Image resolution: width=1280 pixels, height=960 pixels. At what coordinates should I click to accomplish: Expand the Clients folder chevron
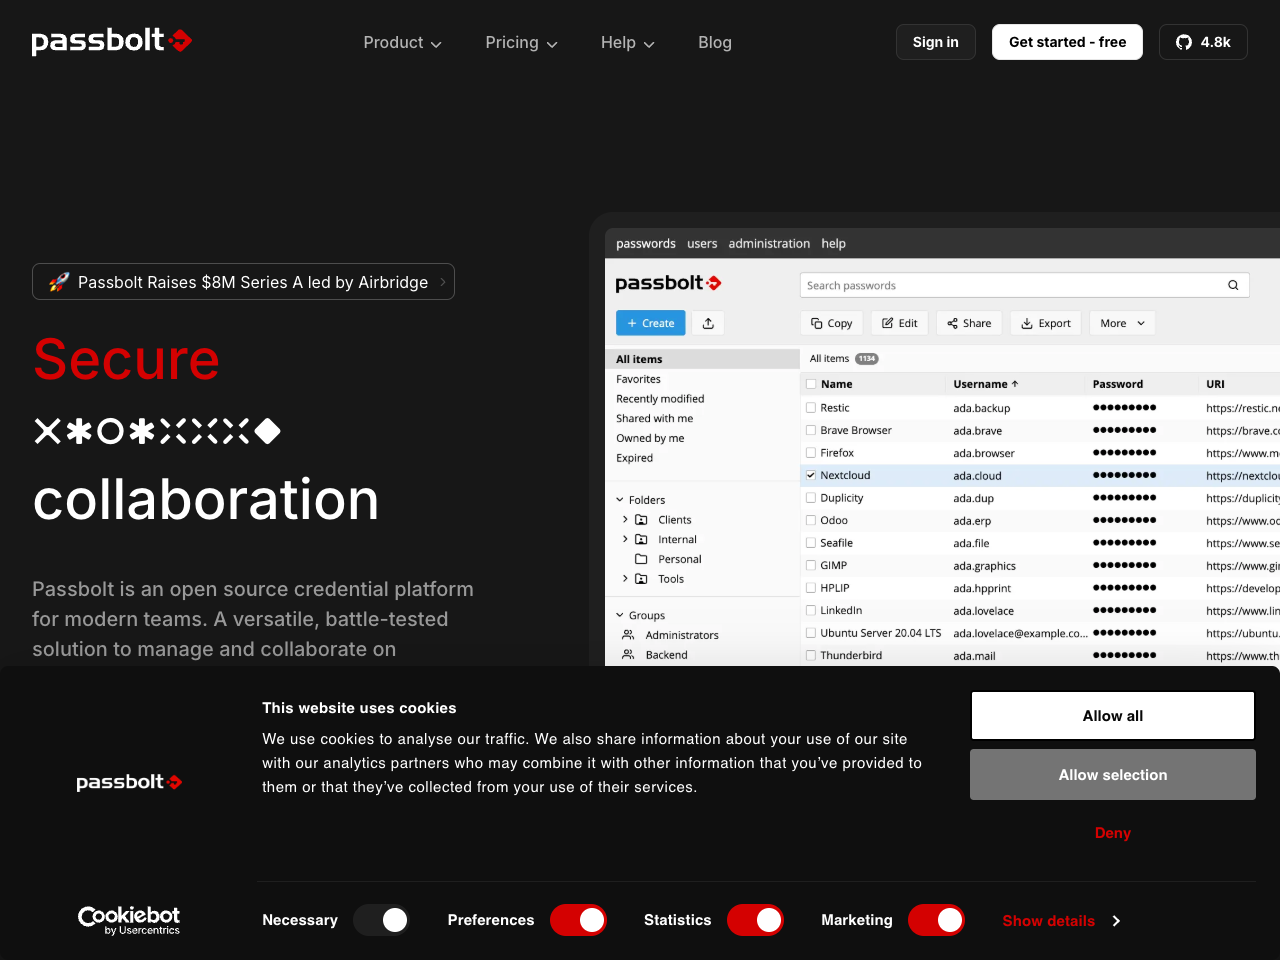tap(625, 520)
